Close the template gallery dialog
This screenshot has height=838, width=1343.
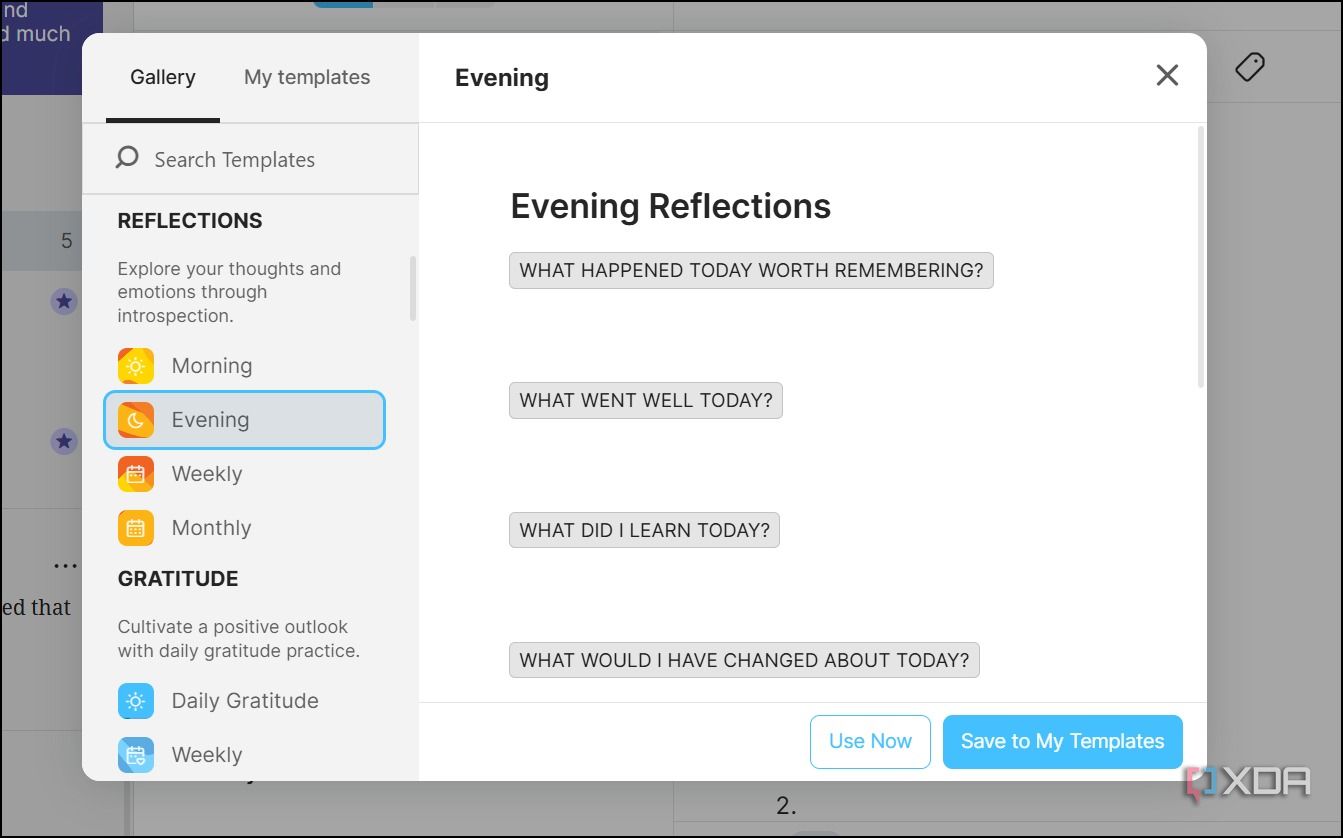1167,75
